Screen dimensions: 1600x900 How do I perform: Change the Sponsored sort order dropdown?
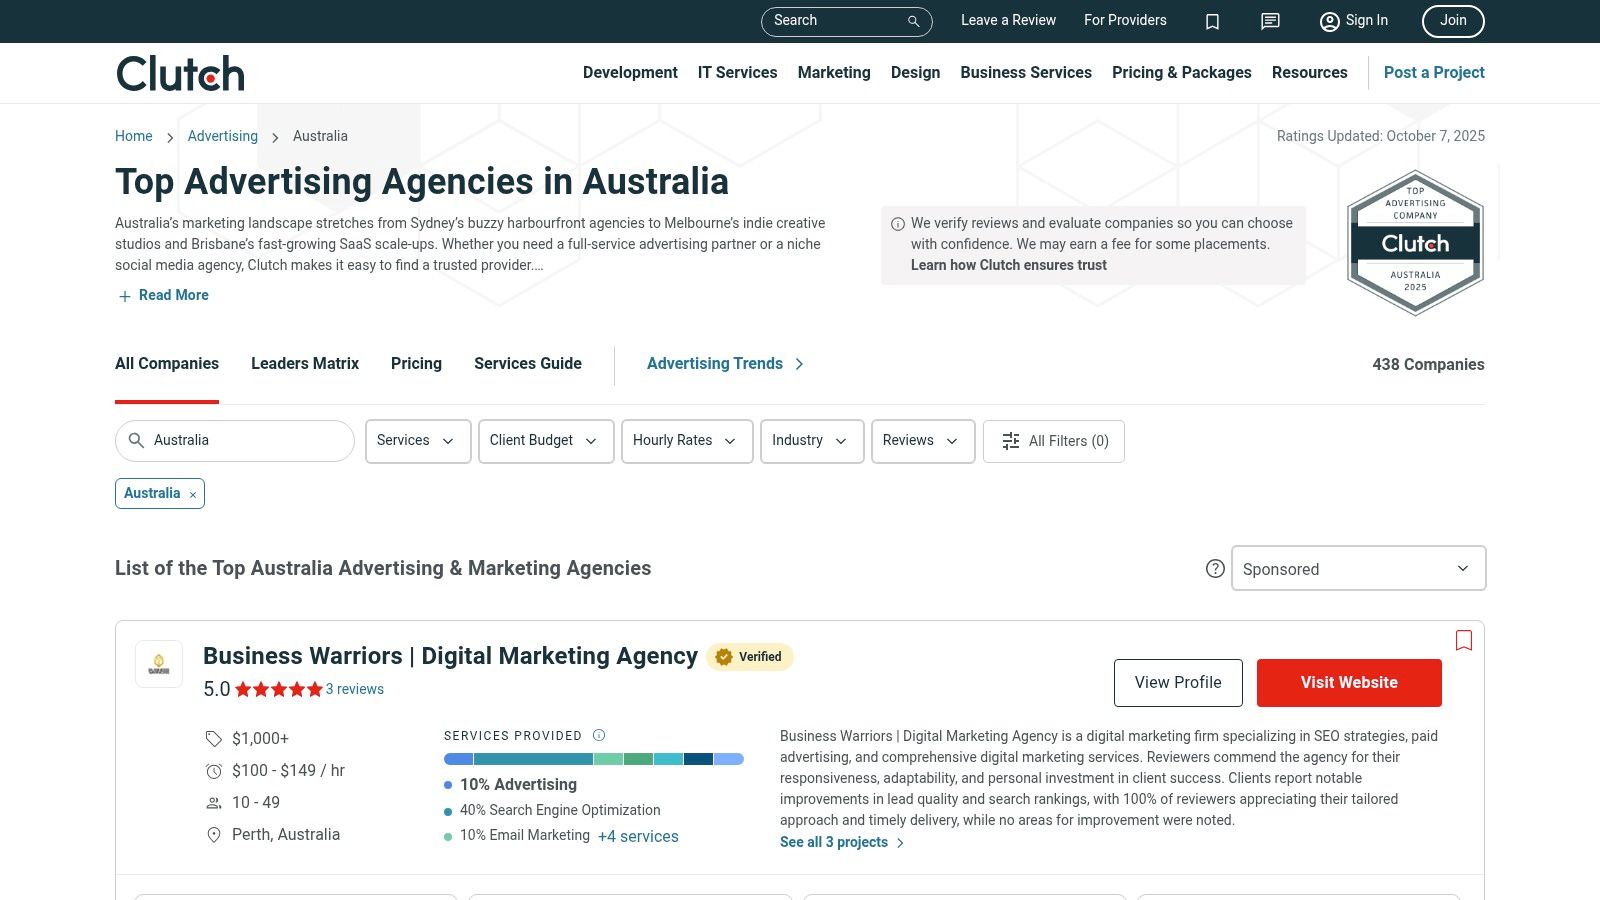click(1358, 568)
